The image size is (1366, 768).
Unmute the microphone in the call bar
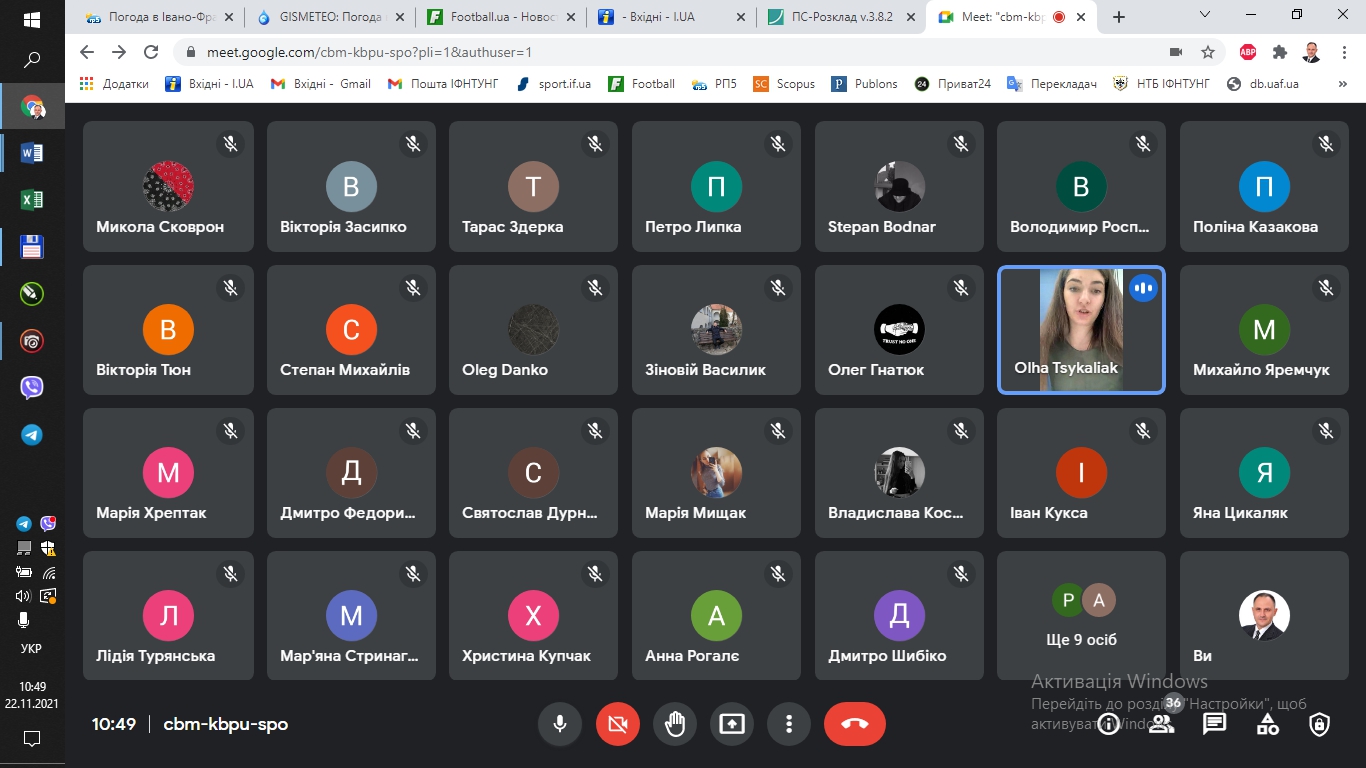560,724
